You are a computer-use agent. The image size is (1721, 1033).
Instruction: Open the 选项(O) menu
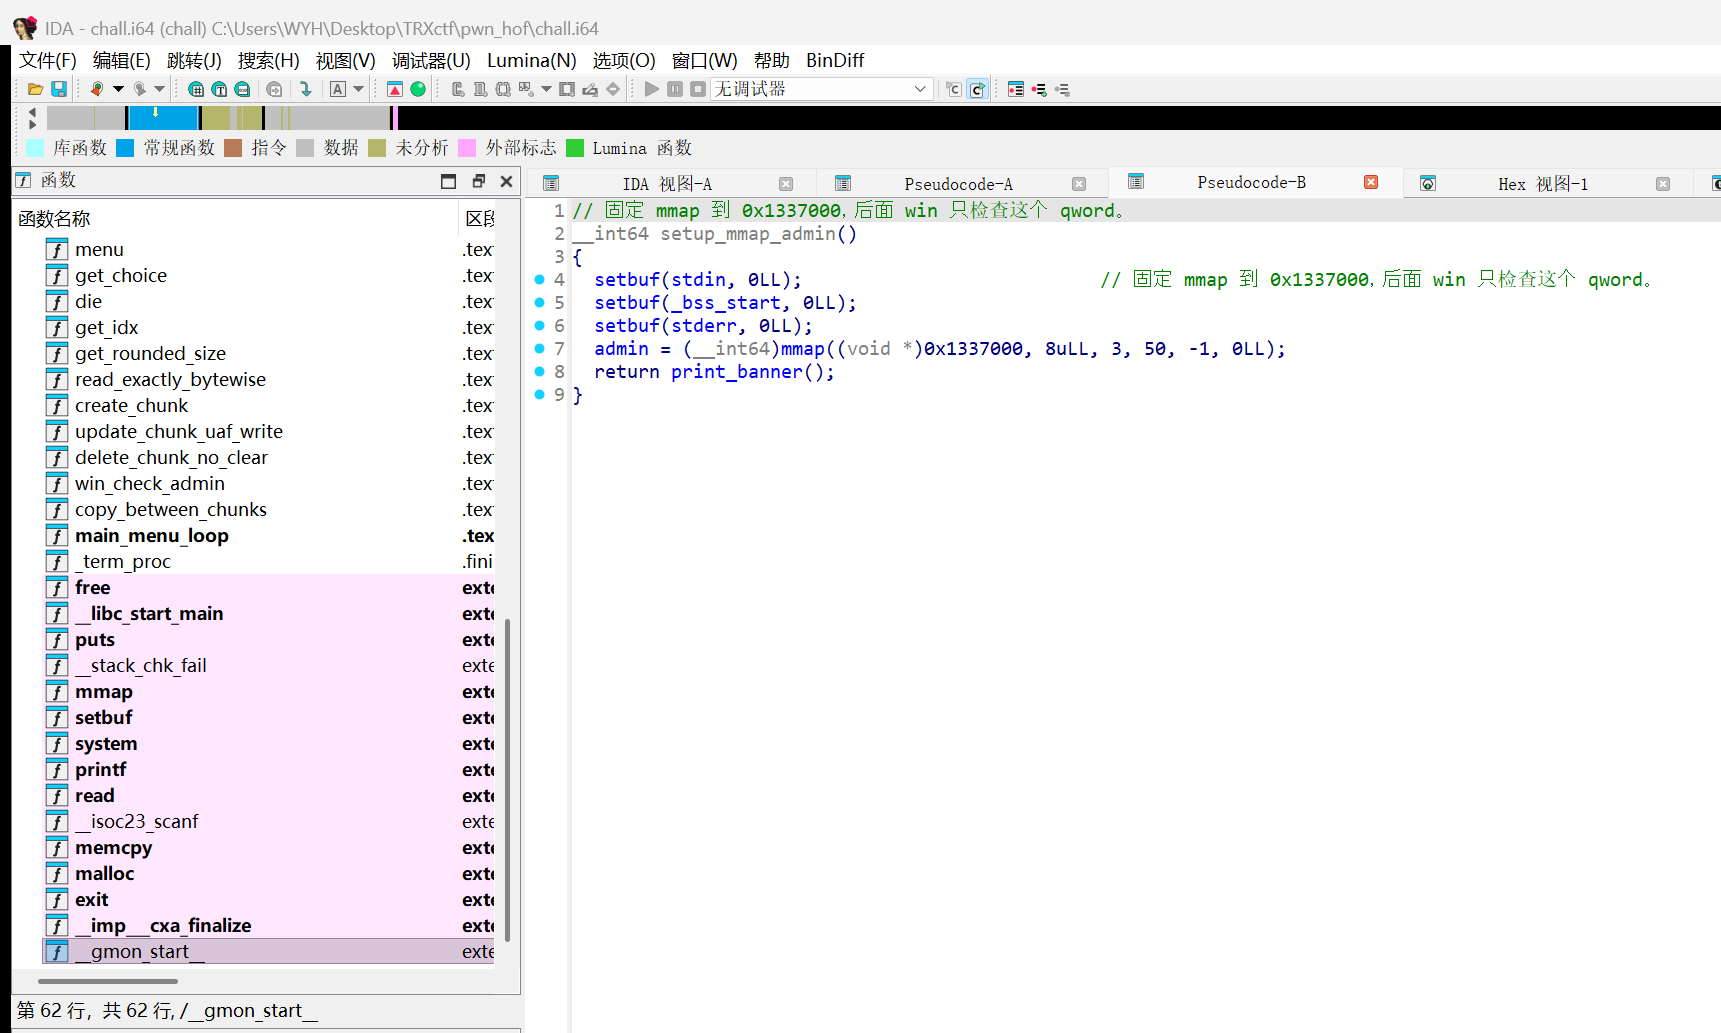tap(623, 60)
